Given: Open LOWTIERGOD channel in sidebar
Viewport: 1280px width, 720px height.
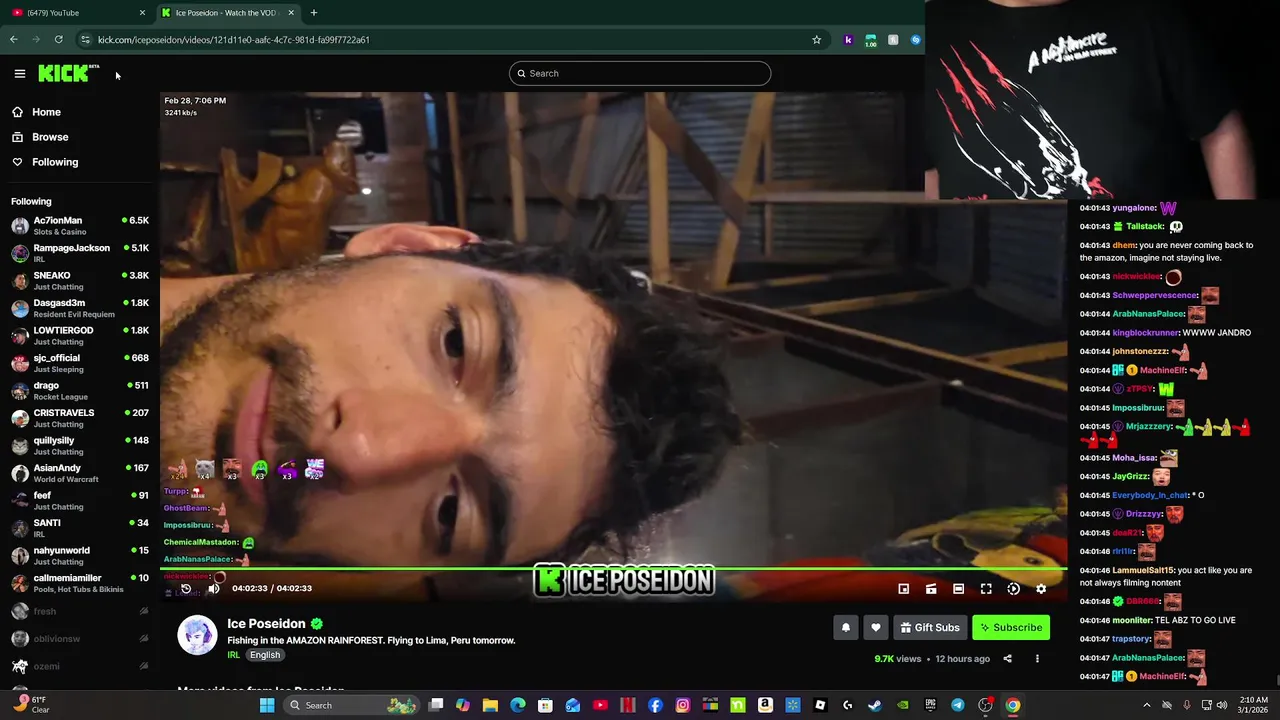Looking at the screenshot, I should point(80,336).
